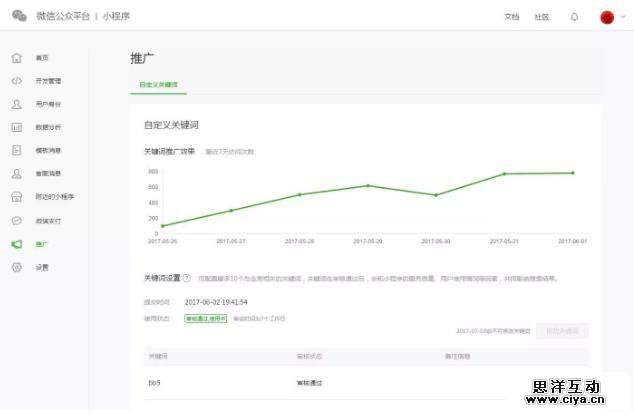Screen dimensions: 634x415
Task: Click the WeChat logo at top left
Action: 19,17
